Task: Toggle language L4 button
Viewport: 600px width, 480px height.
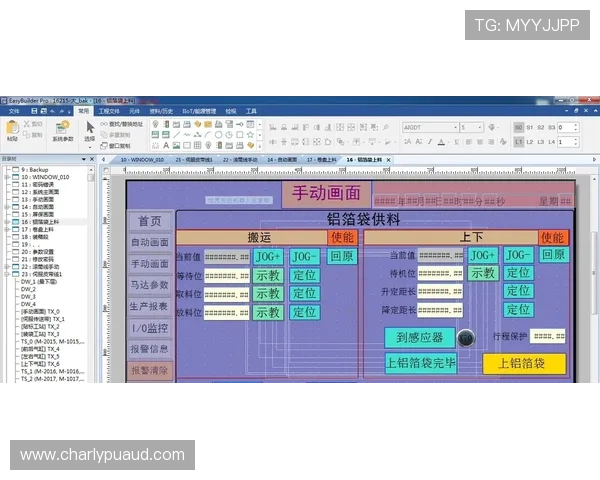Action: point(551,142)
